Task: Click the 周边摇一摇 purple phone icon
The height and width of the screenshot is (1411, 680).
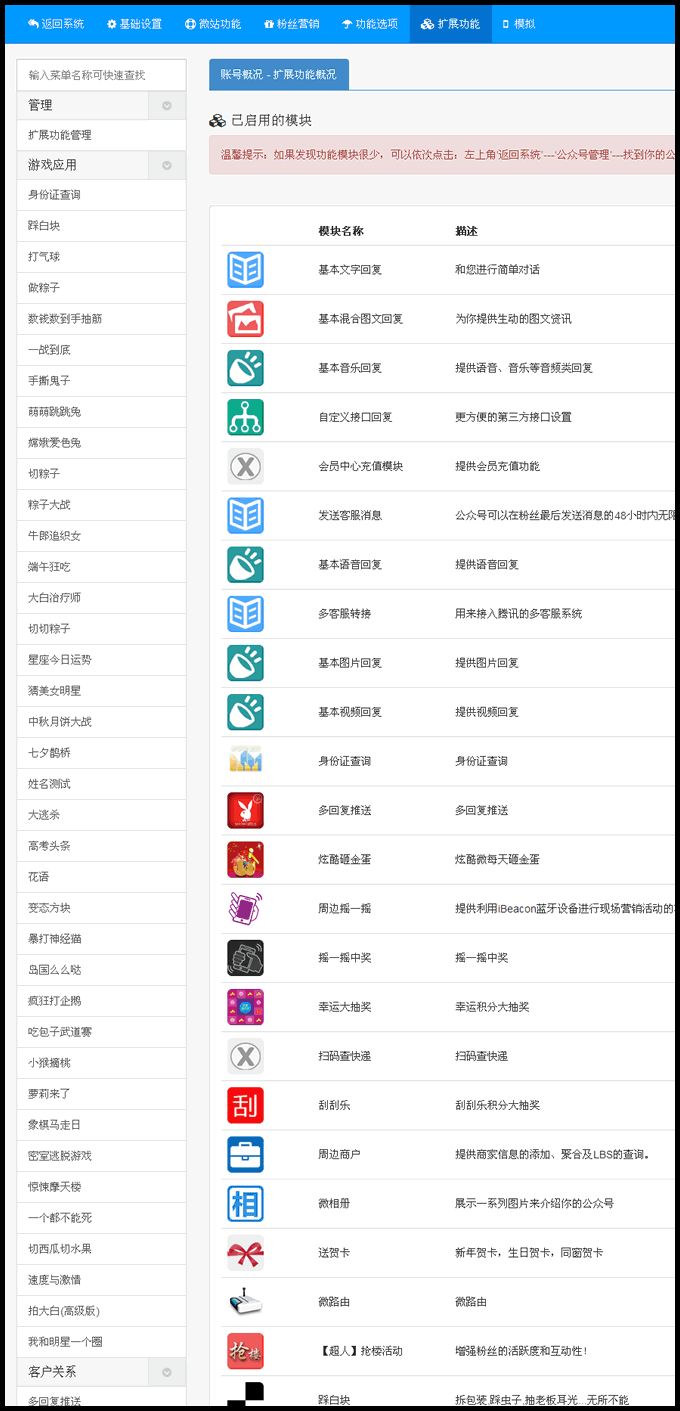Action: tap(245, 908)
